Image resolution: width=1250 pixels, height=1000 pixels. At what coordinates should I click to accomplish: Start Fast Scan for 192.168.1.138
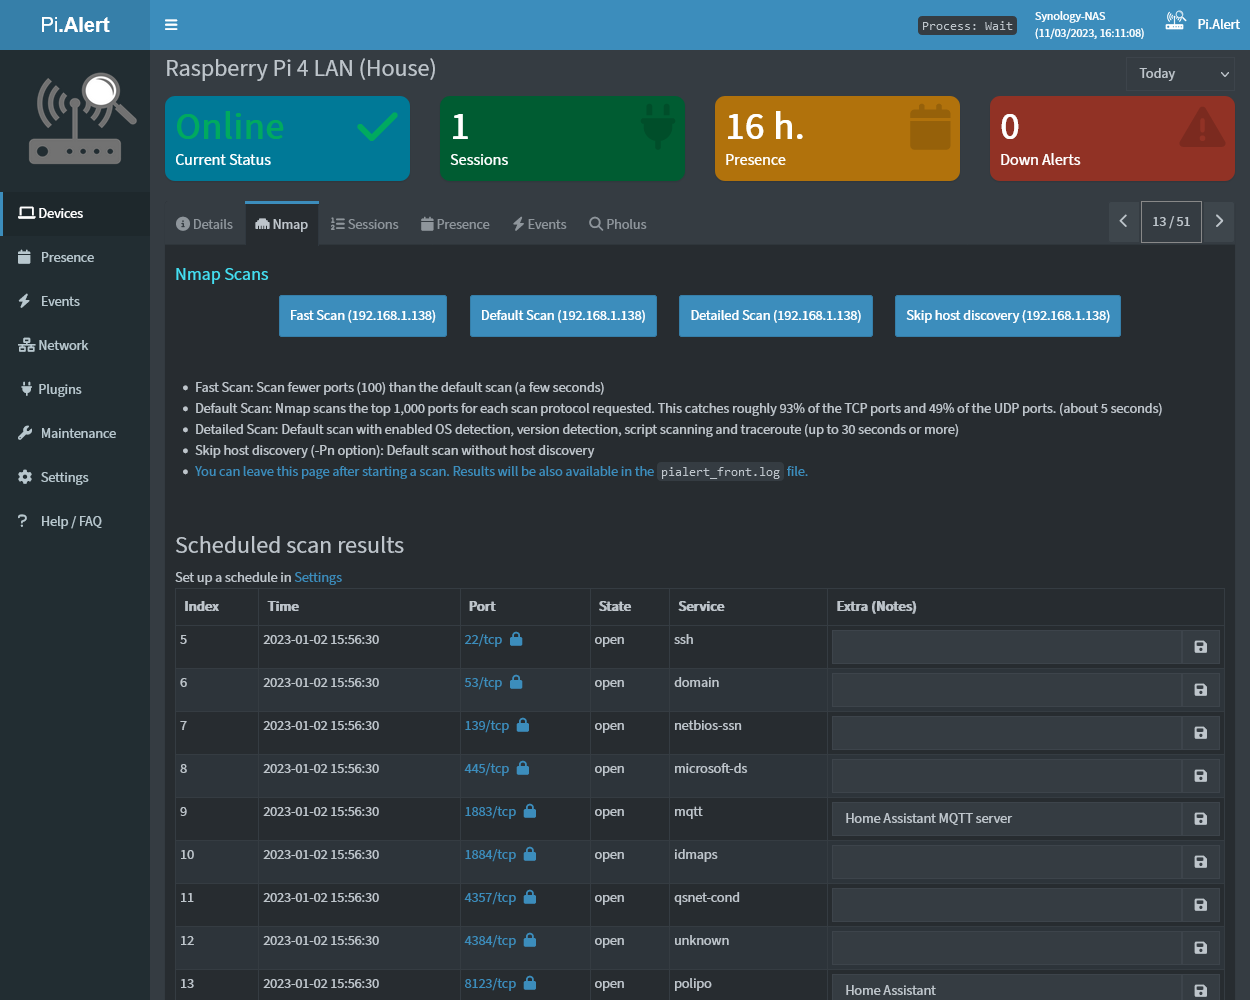click(362, 315)
